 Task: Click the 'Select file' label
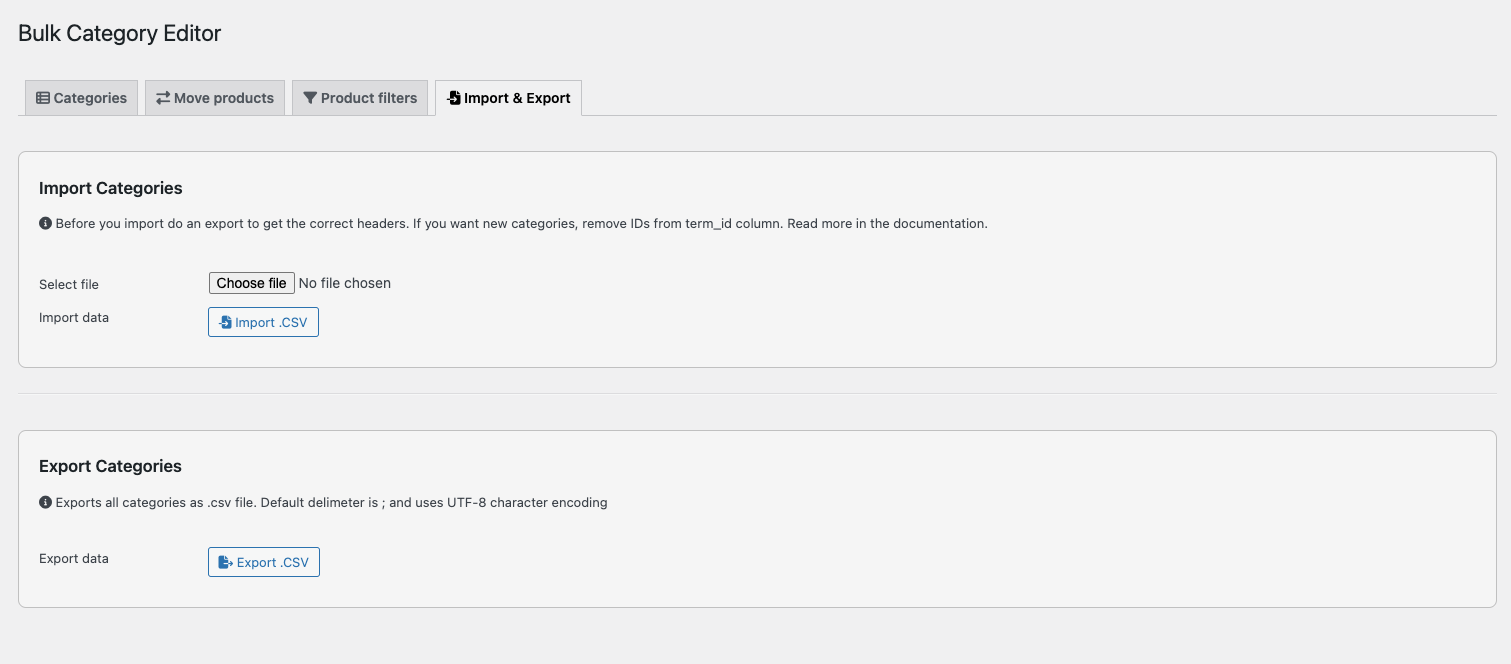point(69,285)
